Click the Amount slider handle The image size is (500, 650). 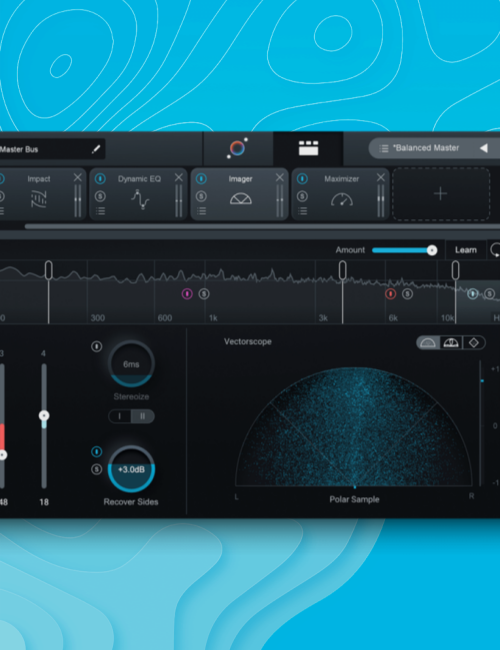click(432, 250)
